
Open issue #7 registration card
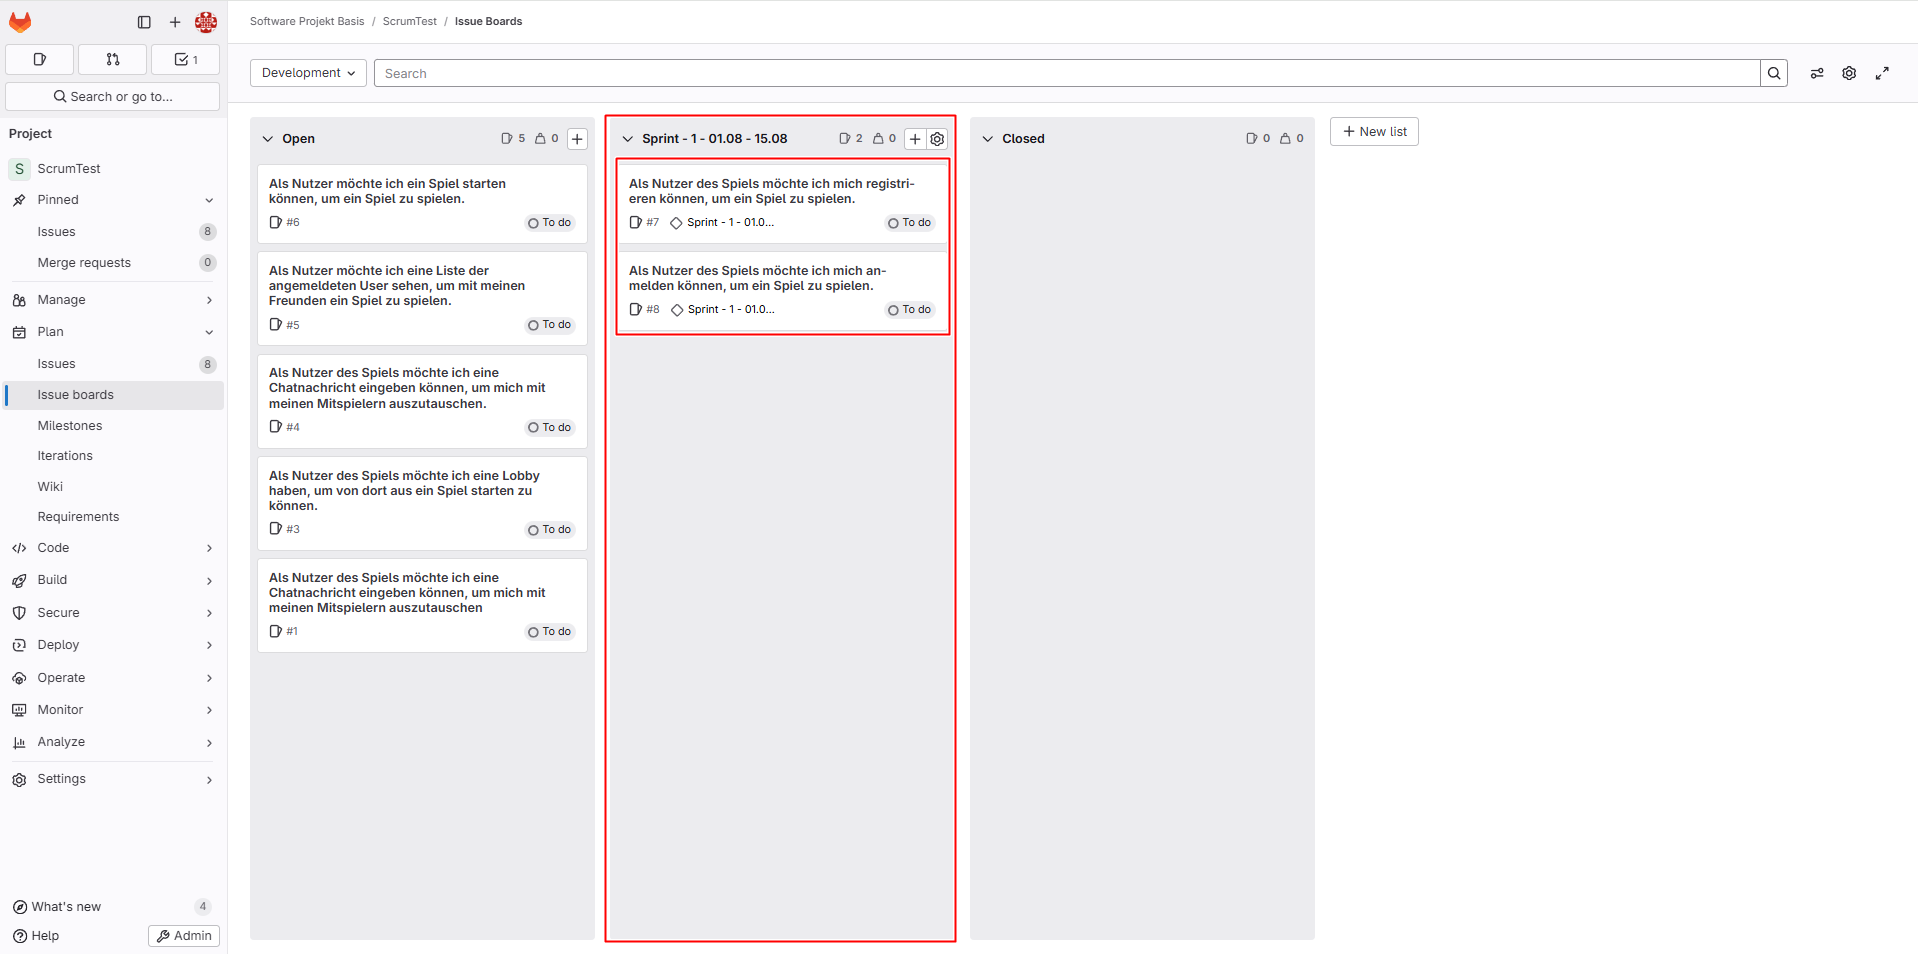point(771,191)
